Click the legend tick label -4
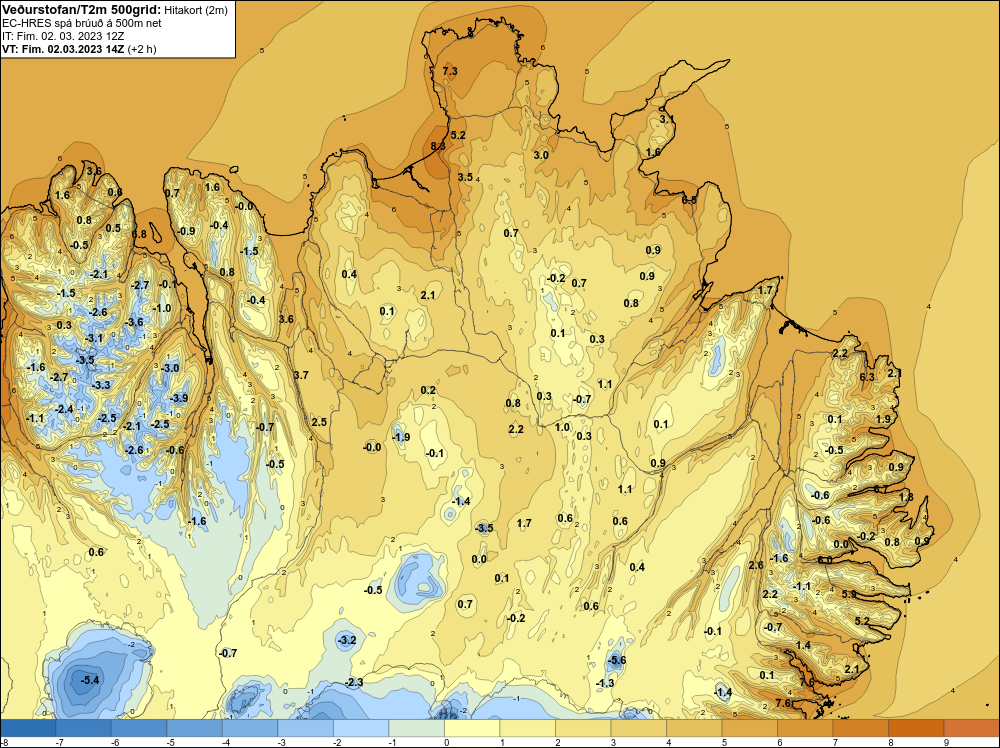 [226, 742]
